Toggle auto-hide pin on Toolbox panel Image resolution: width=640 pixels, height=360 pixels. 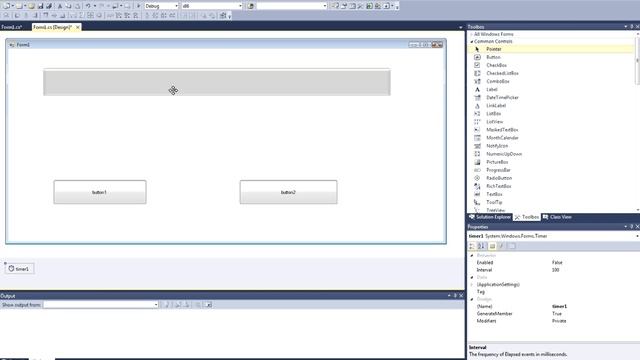(631, 27)
